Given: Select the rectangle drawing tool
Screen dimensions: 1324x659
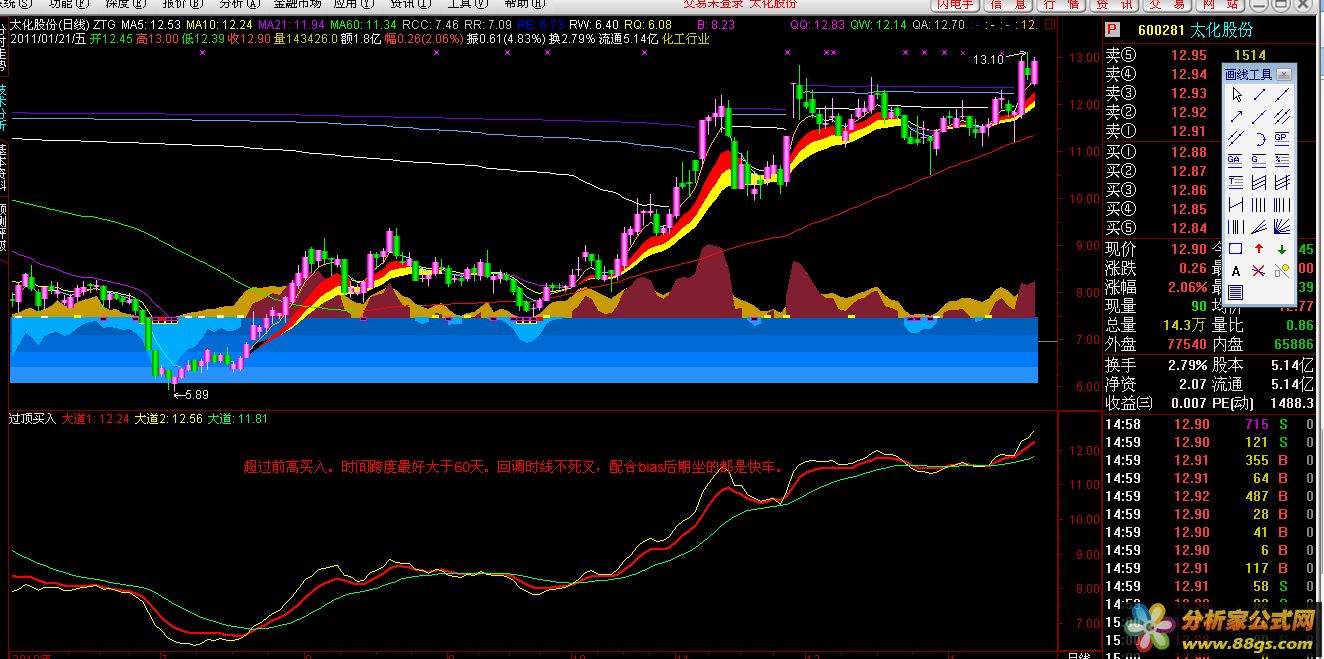Looking at the screenshot, I should coord(1237,248).
